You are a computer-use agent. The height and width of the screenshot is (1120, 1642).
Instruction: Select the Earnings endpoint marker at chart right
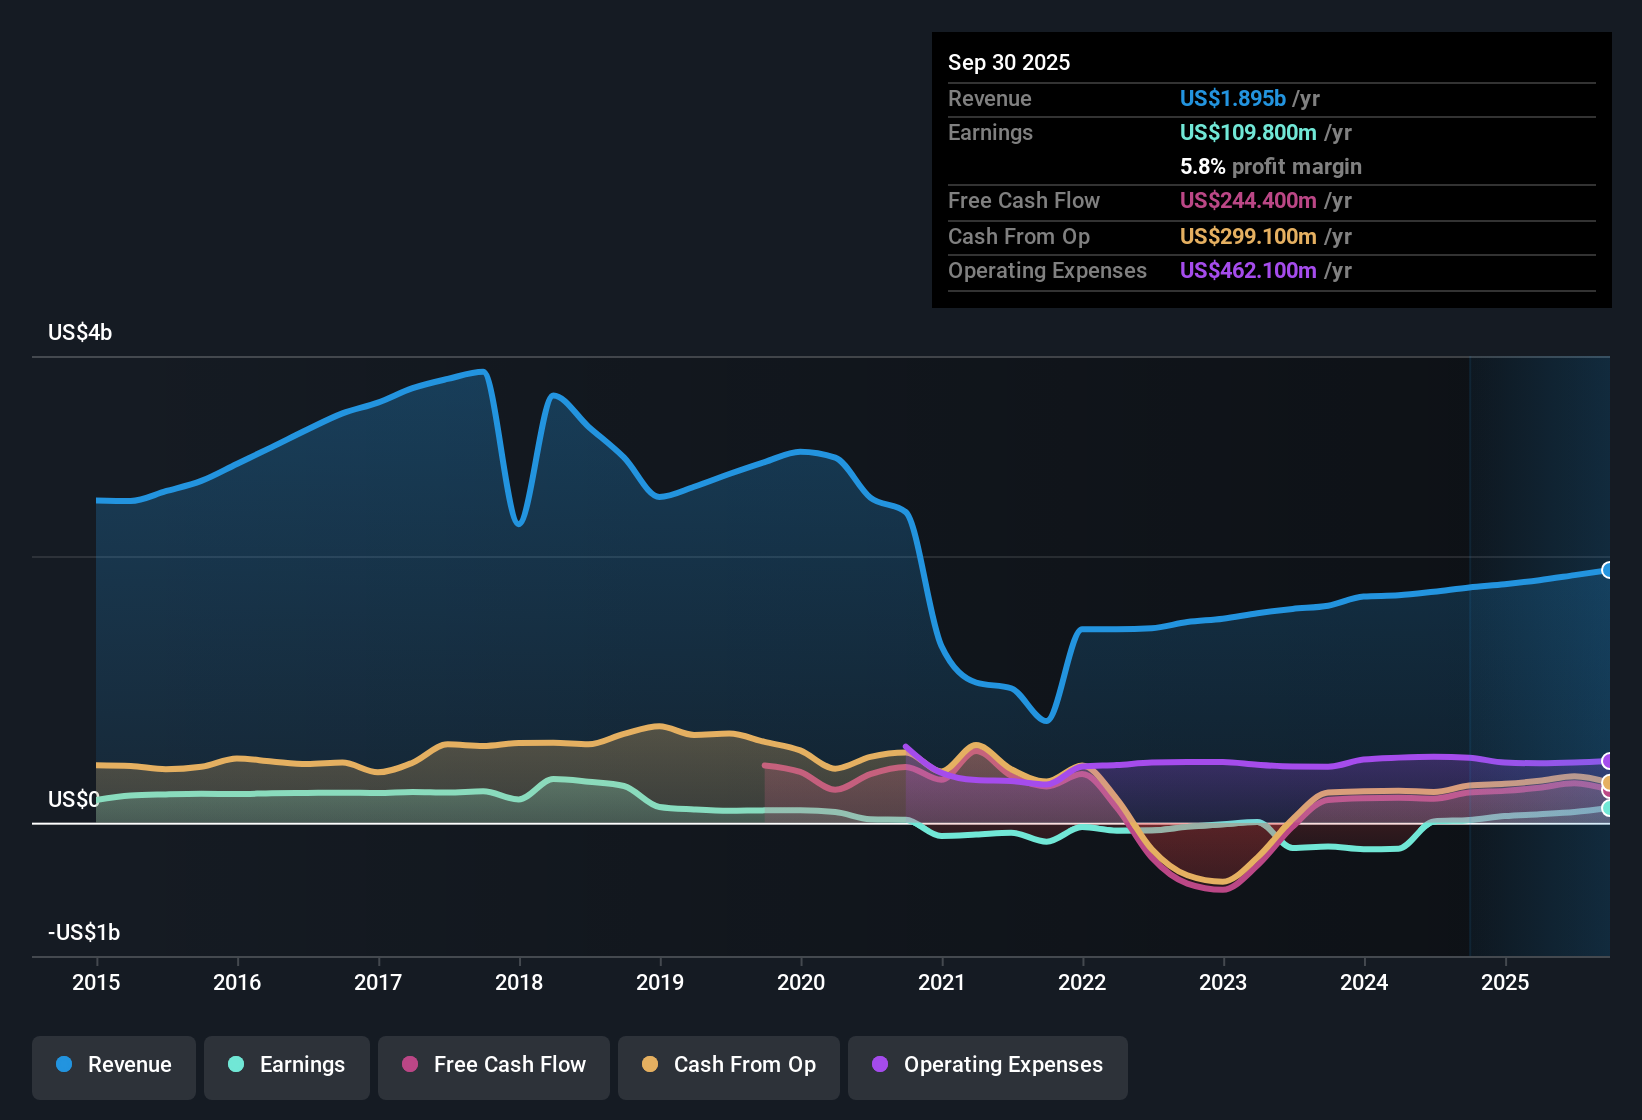(1608, 806)
